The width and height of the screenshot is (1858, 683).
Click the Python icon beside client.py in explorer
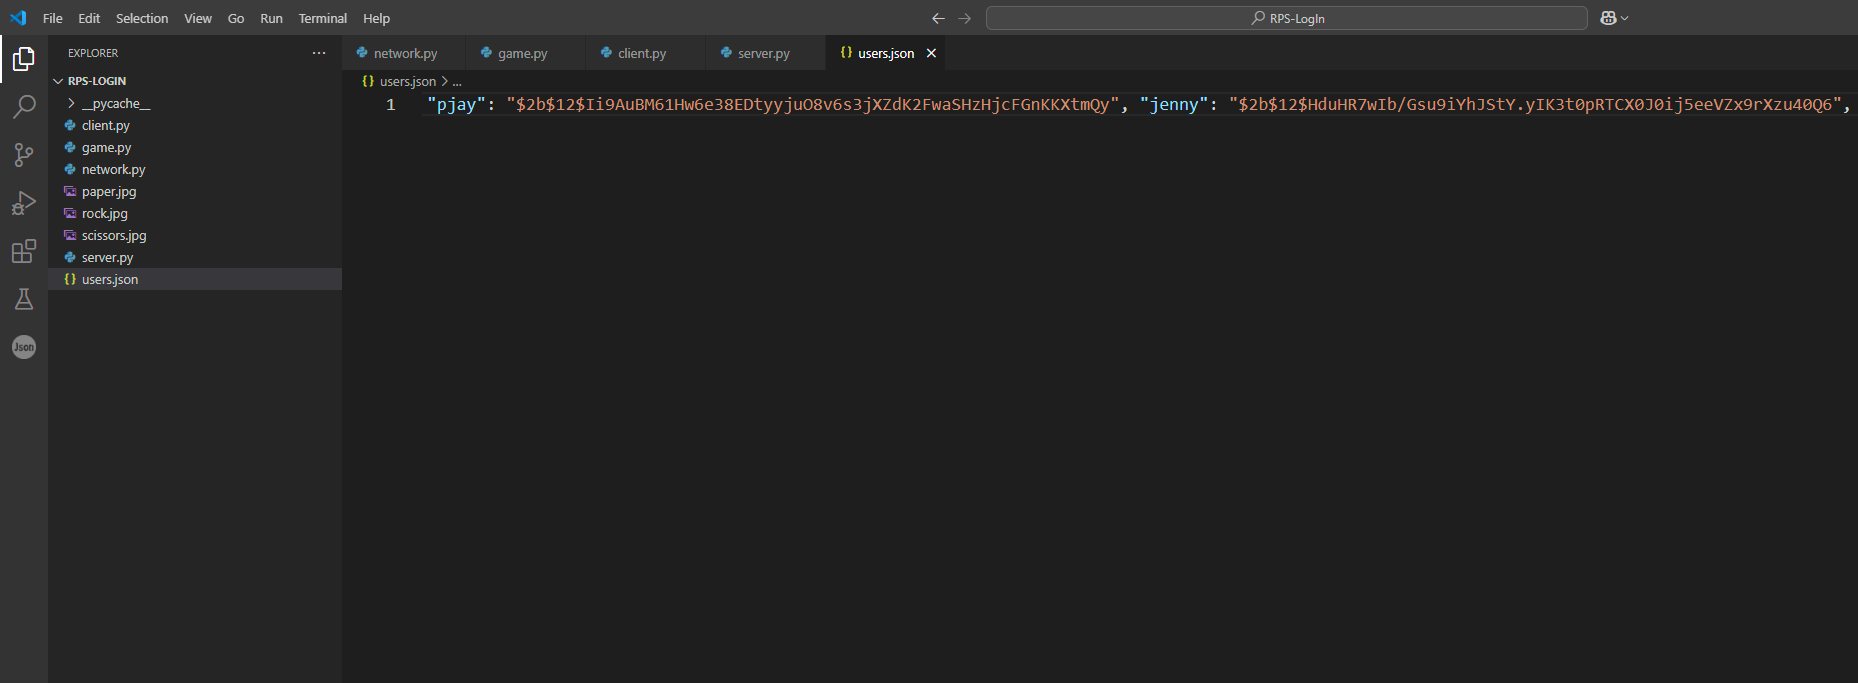click(x=70, y=125)
